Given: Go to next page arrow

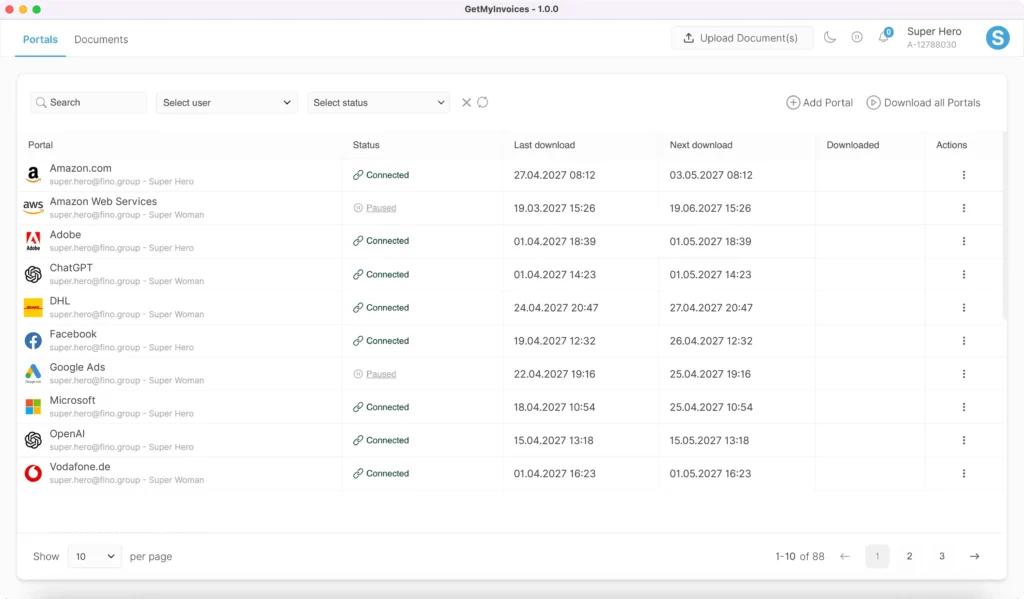Looking at the screenshot, I should 974,557.
